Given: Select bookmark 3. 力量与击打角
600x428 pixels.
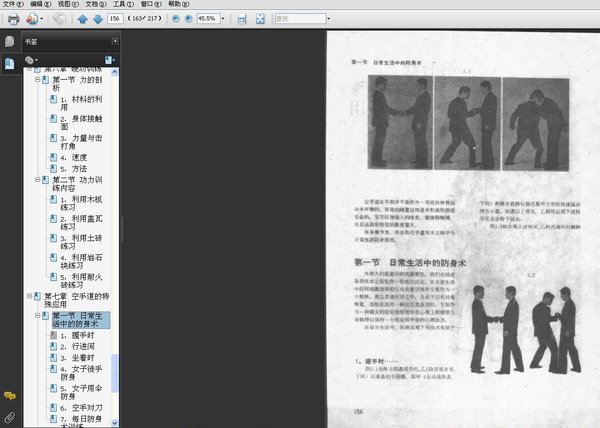Looking at the screenshot, I should pos(81,142).
